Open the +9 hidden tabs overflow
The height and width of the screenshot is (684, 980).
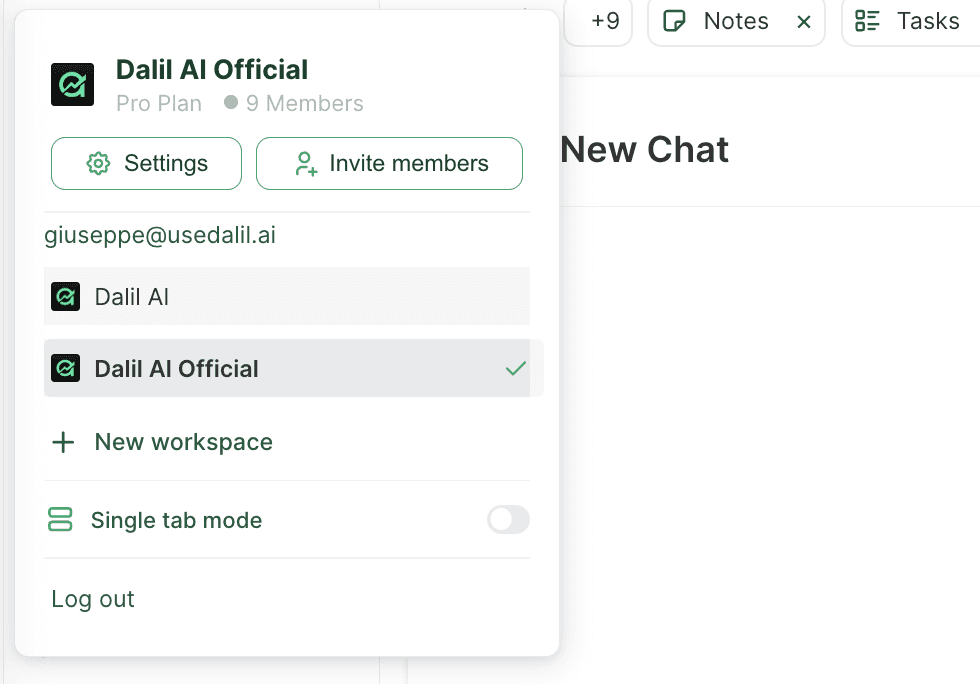tap(598, 20)
